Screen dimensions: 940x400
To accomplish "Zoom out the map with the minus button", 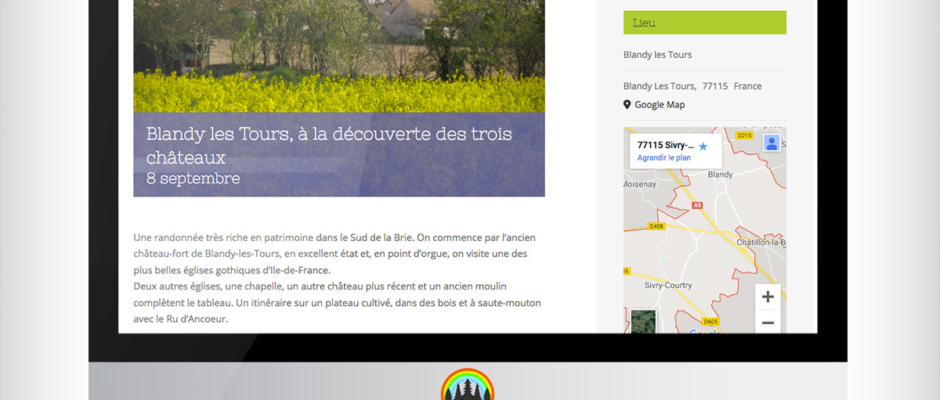I will coord(767,322).
